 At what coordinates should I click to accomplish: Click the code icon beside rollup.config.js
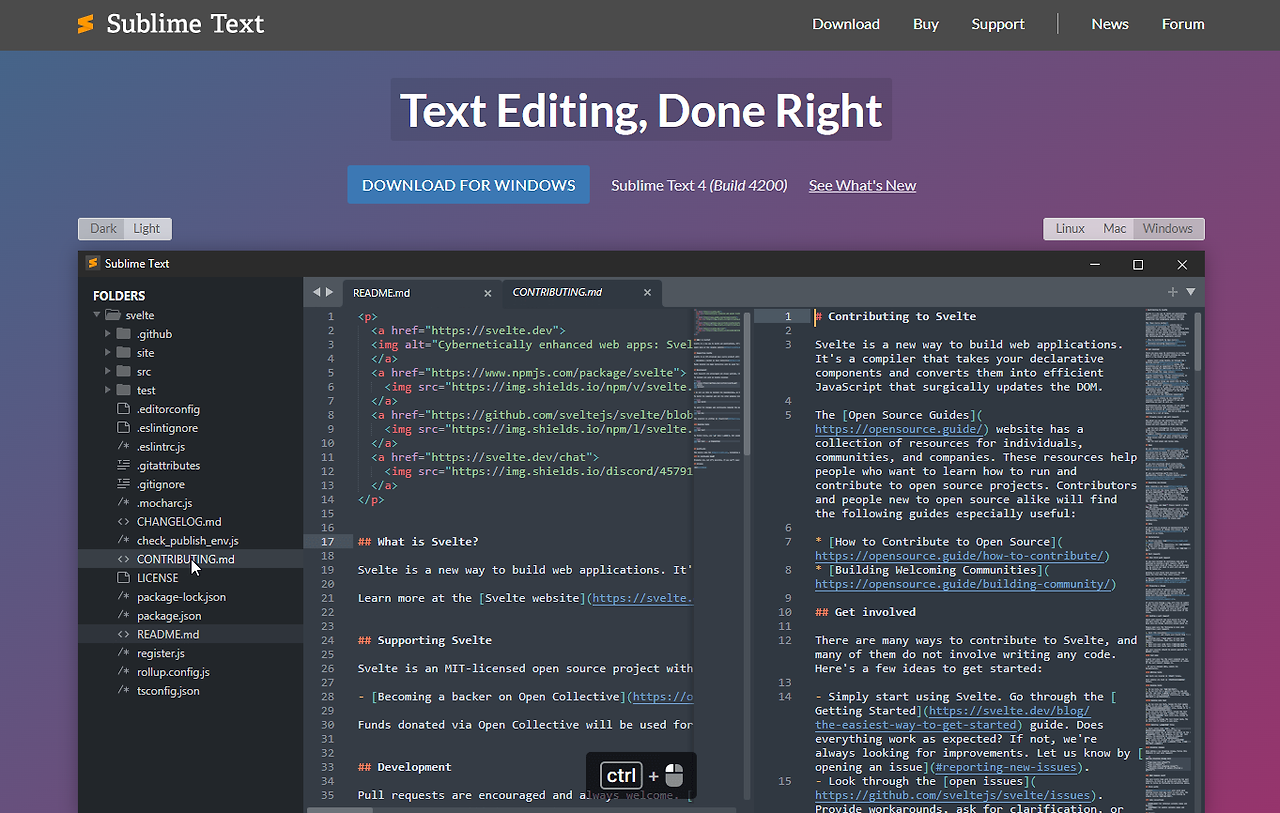coord(123,672)
